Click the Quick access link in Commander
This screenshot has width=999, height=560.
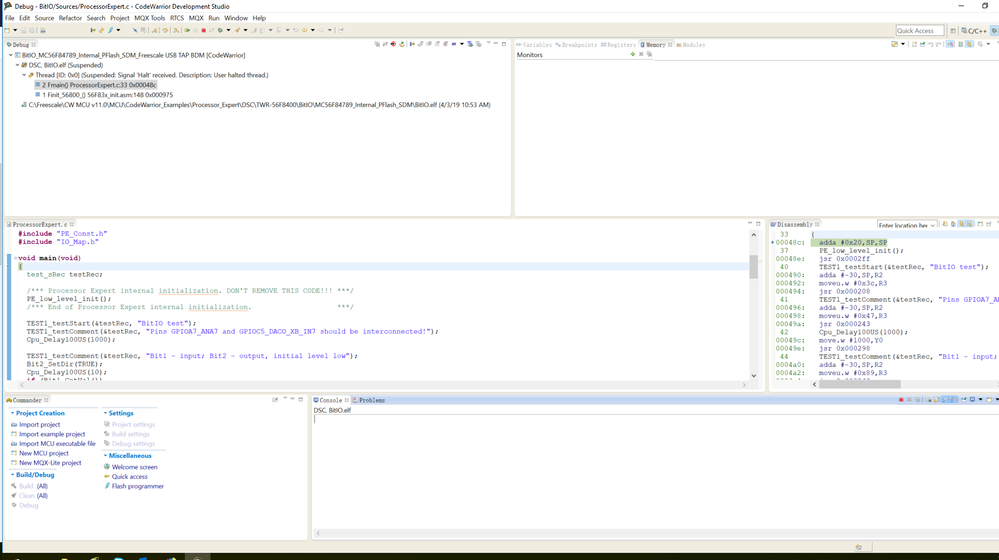pos(129,477)
